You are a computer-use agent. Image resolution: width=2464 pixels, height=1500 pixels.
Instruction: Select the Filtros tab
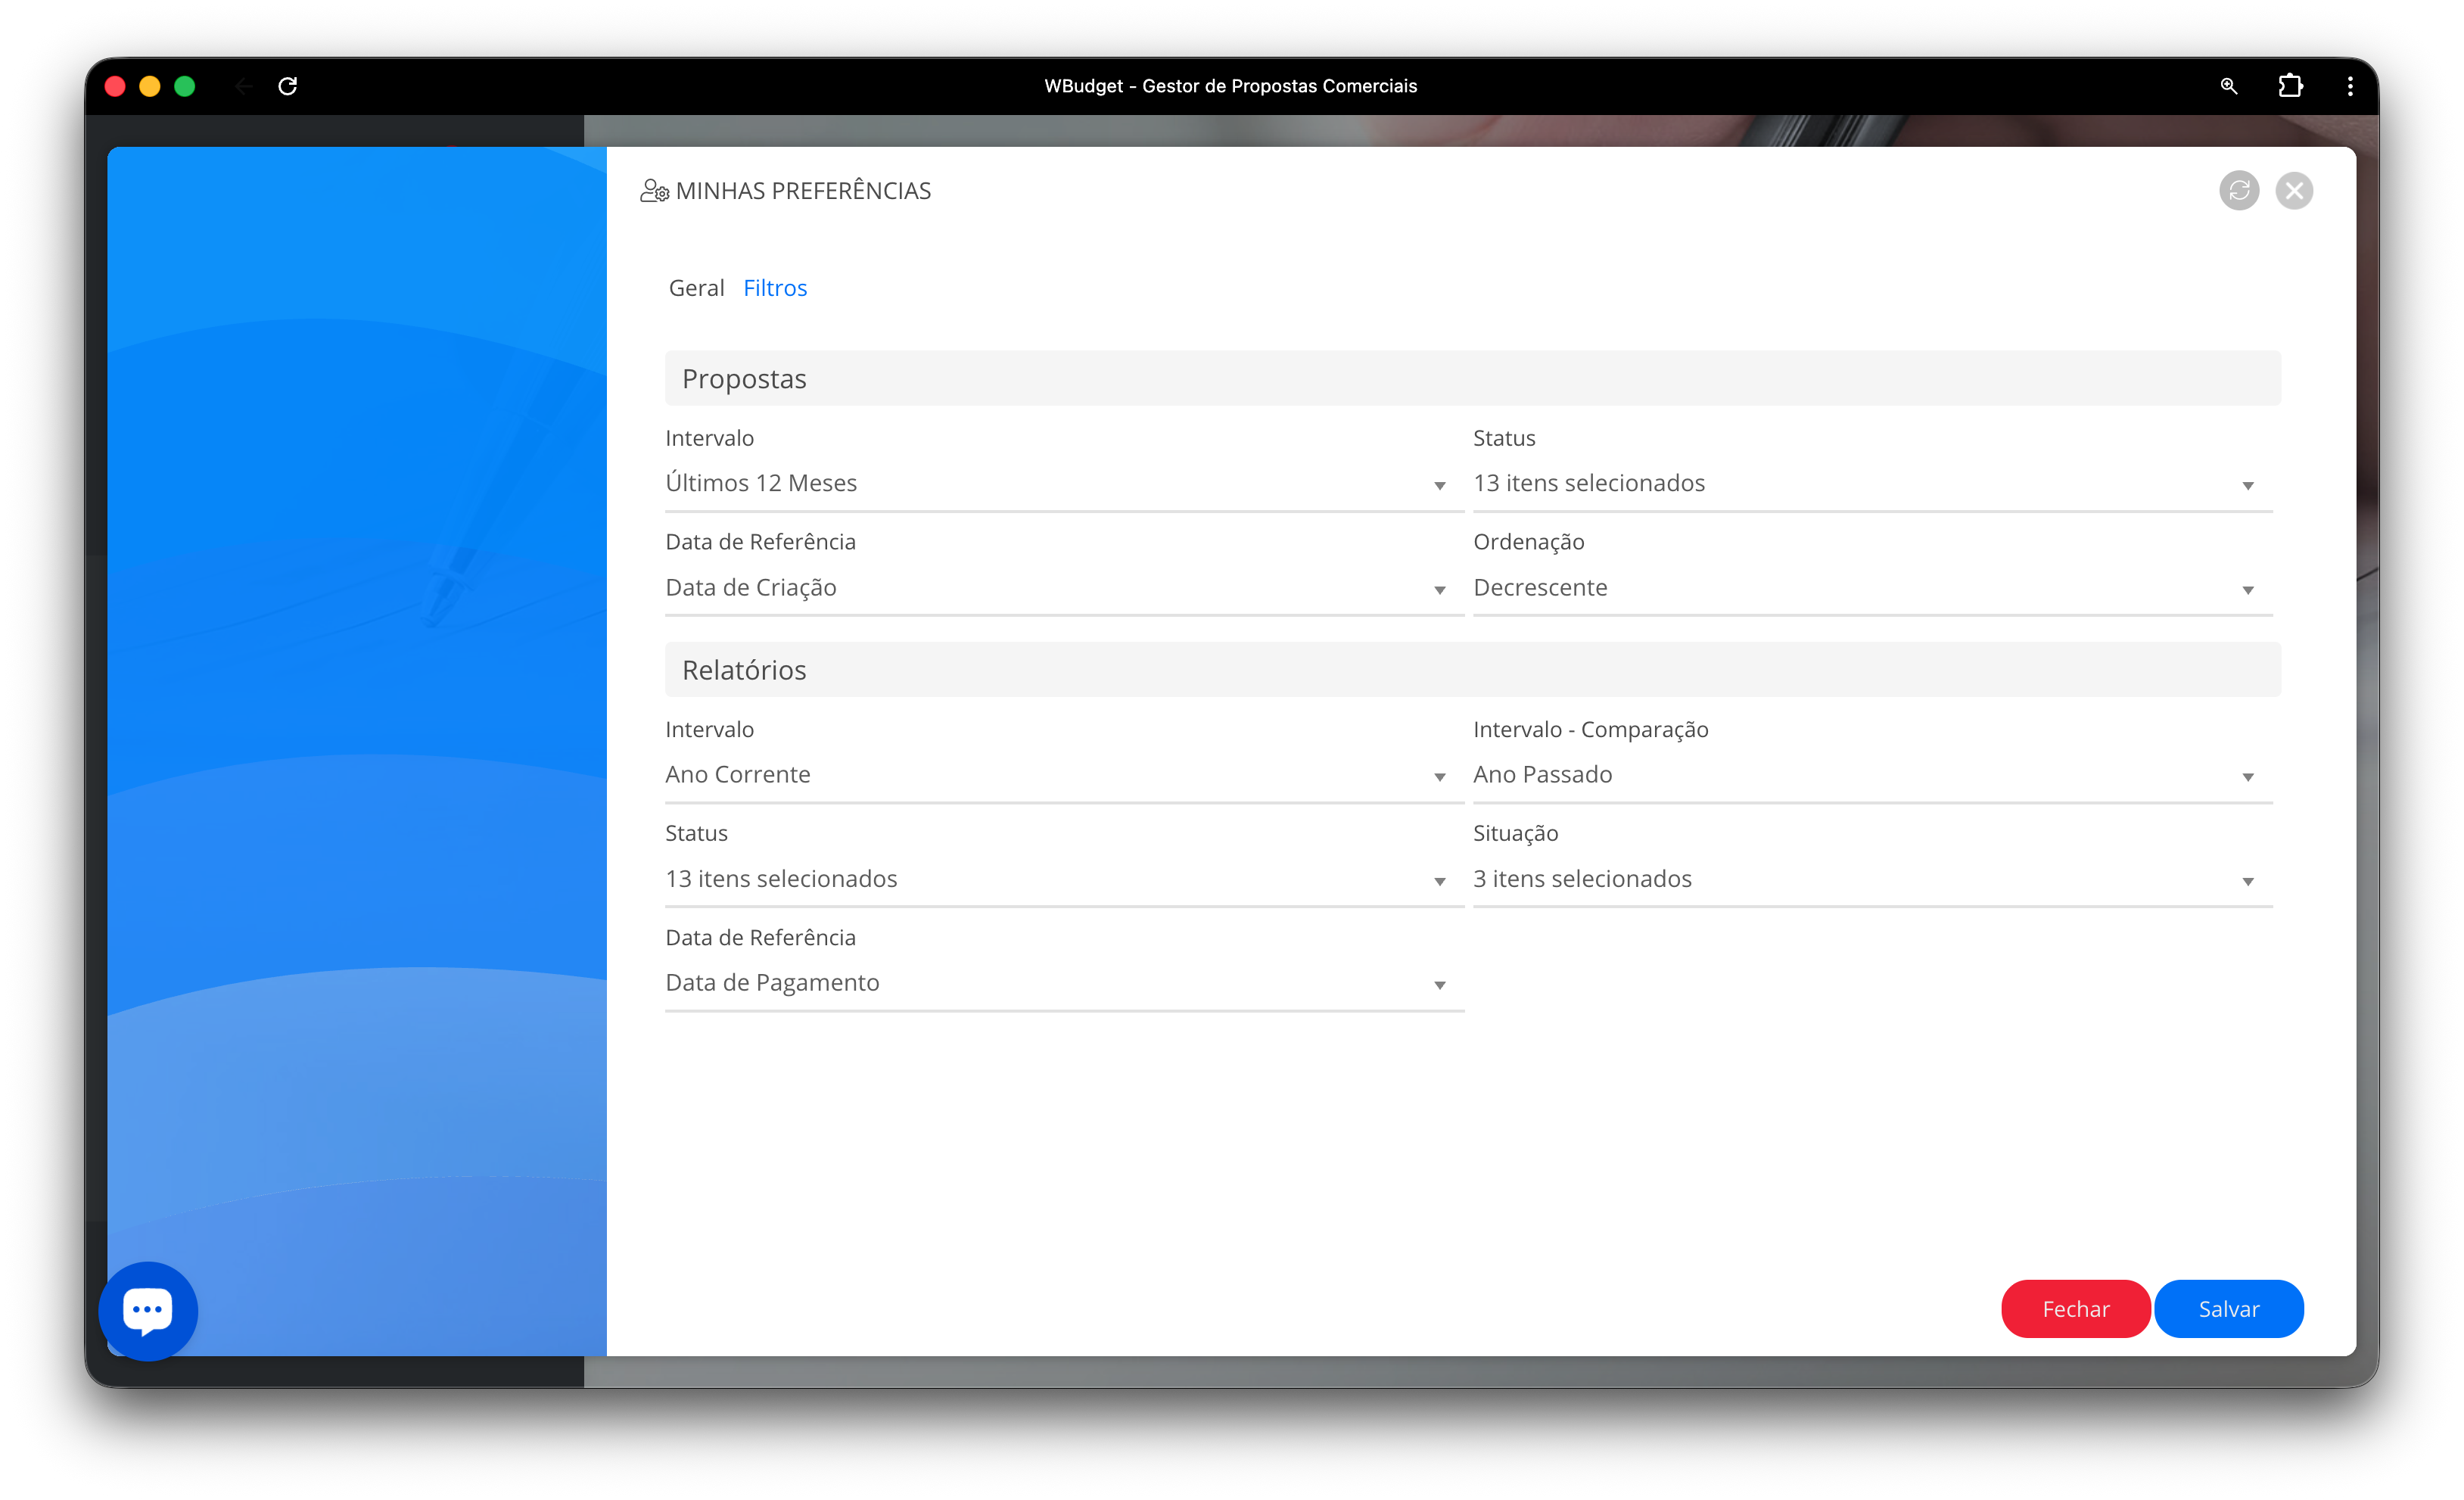(x=775, y=288)
